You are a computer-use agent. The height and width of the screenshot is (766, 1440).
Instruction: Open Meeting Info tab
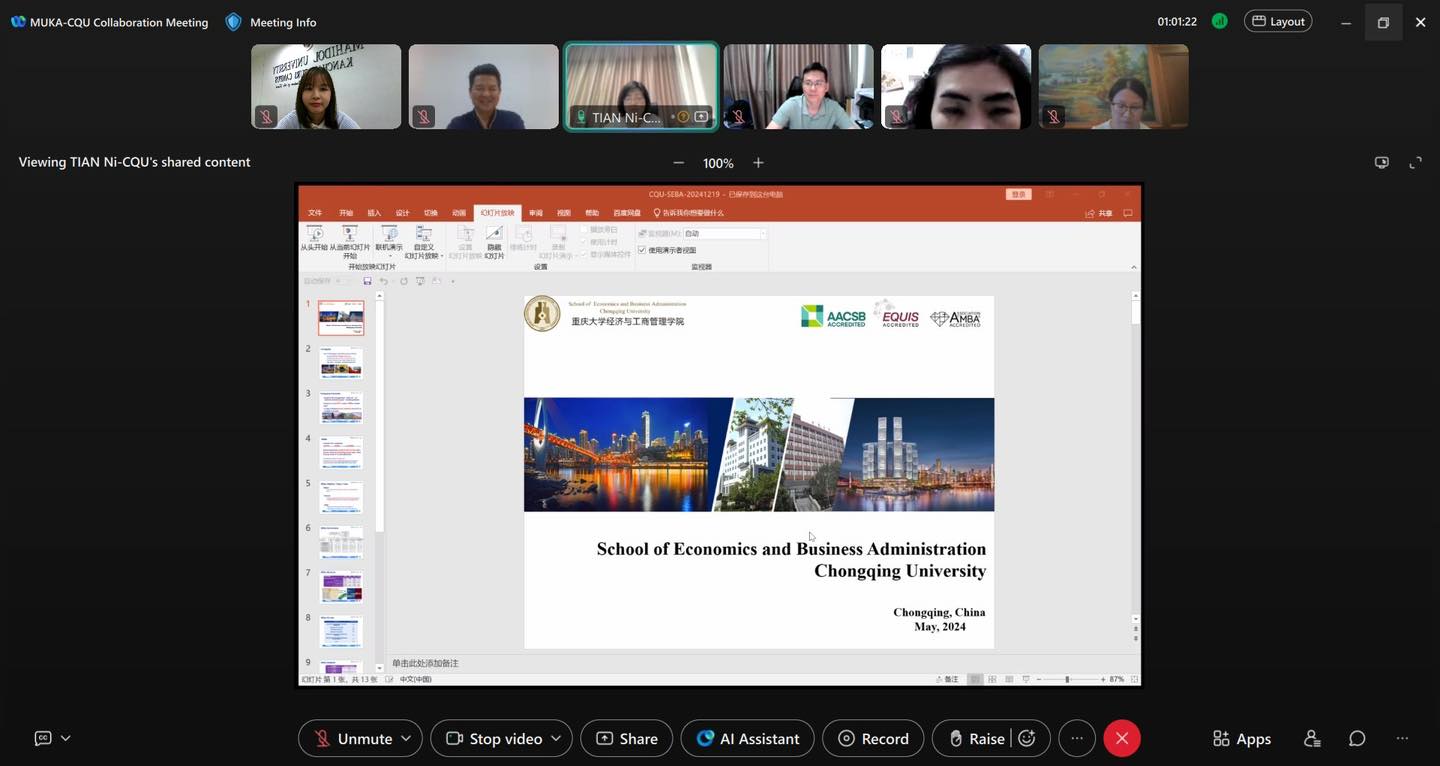click(x=271, y=22)
